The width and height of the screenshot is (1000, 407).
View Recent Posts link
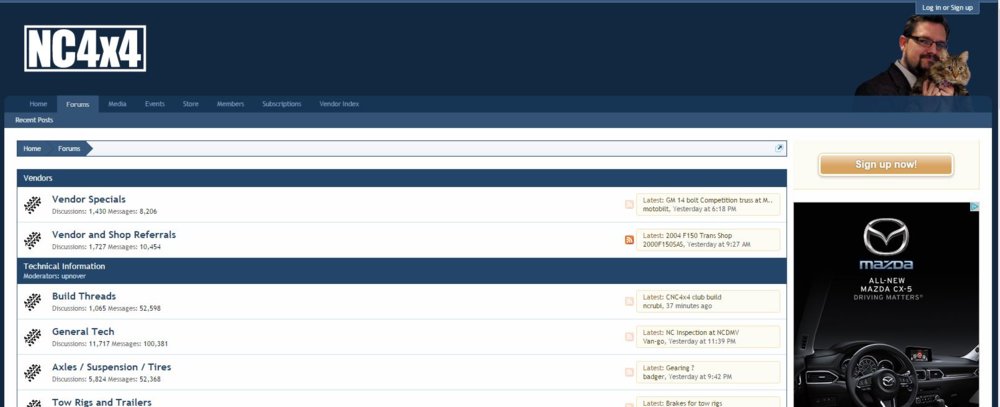tap(34, 120)
